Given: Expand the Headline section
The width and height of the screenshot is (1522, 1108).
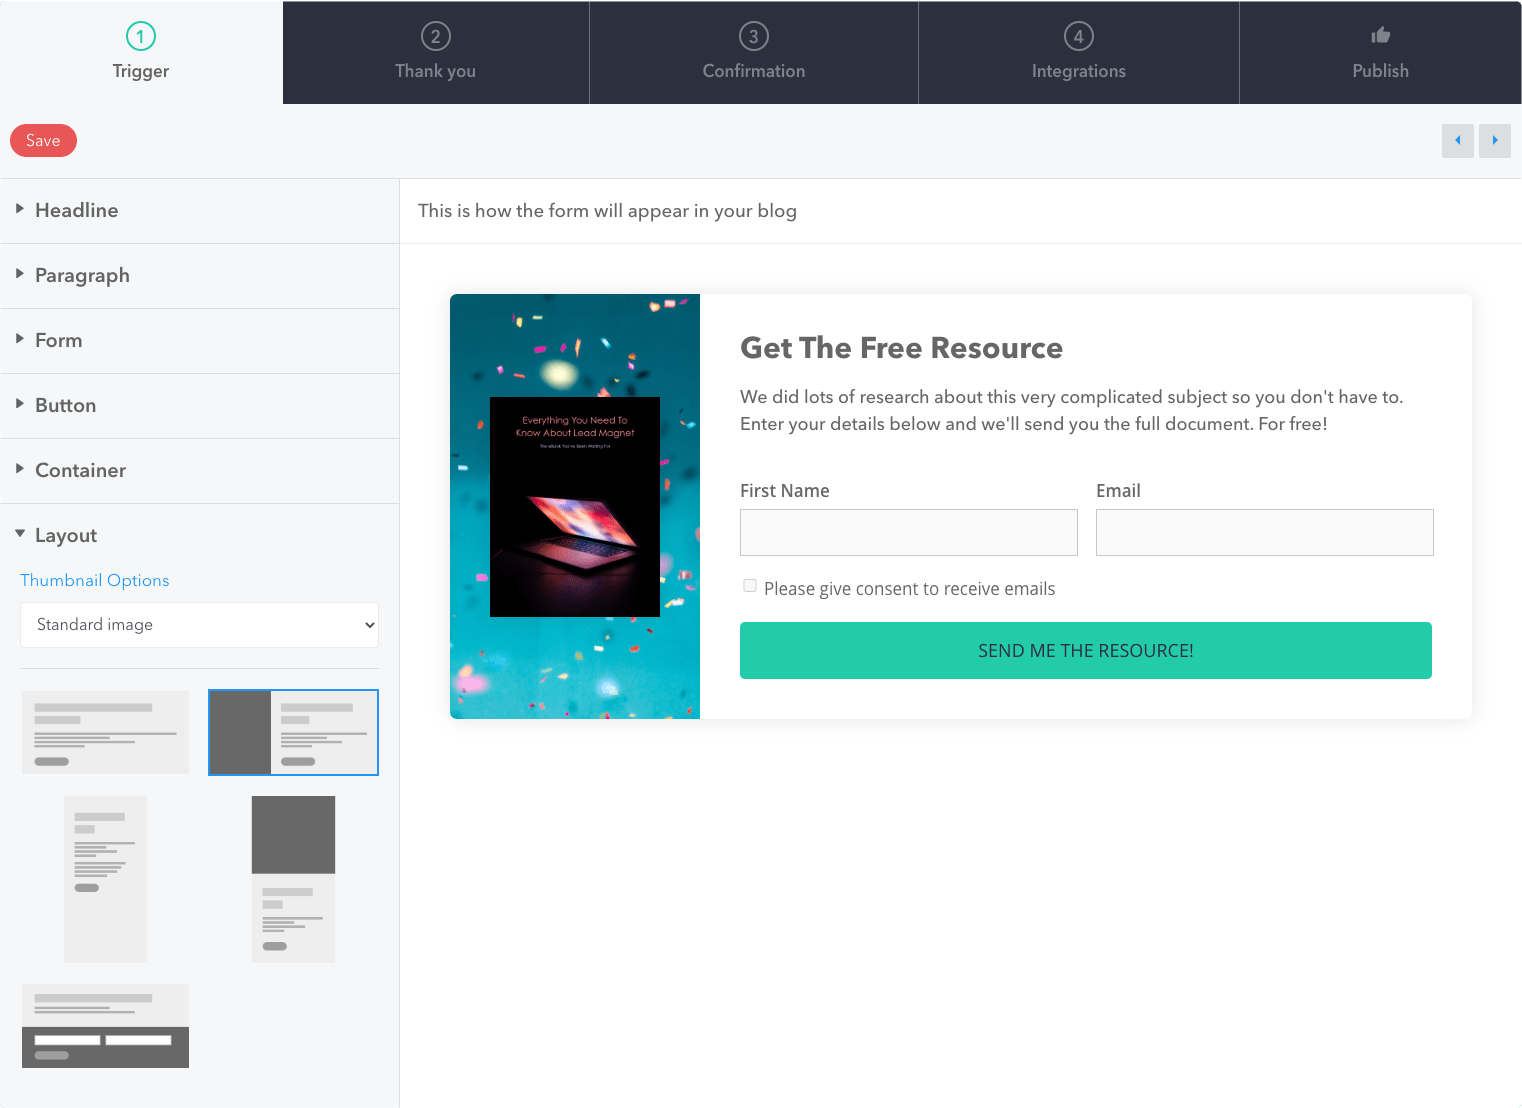Looking at the screenshot, I should point(76,211).
